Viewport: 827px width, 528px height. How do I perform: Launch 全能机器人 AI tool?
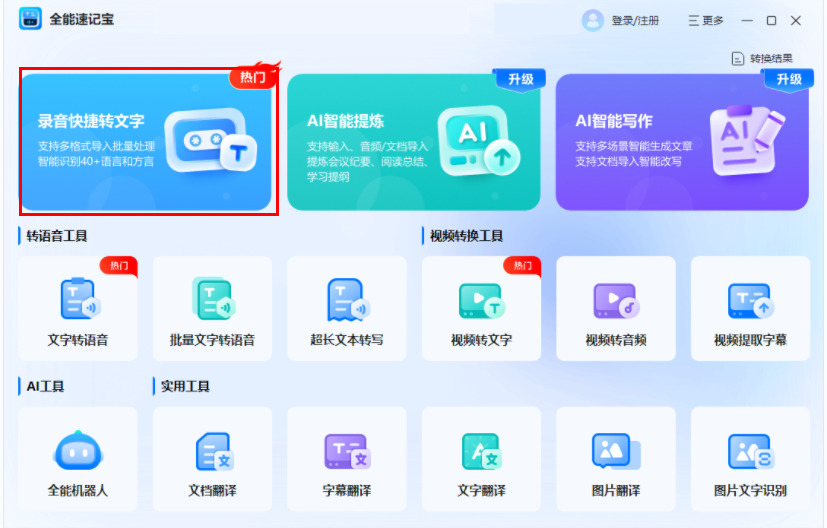coord(78,459)
